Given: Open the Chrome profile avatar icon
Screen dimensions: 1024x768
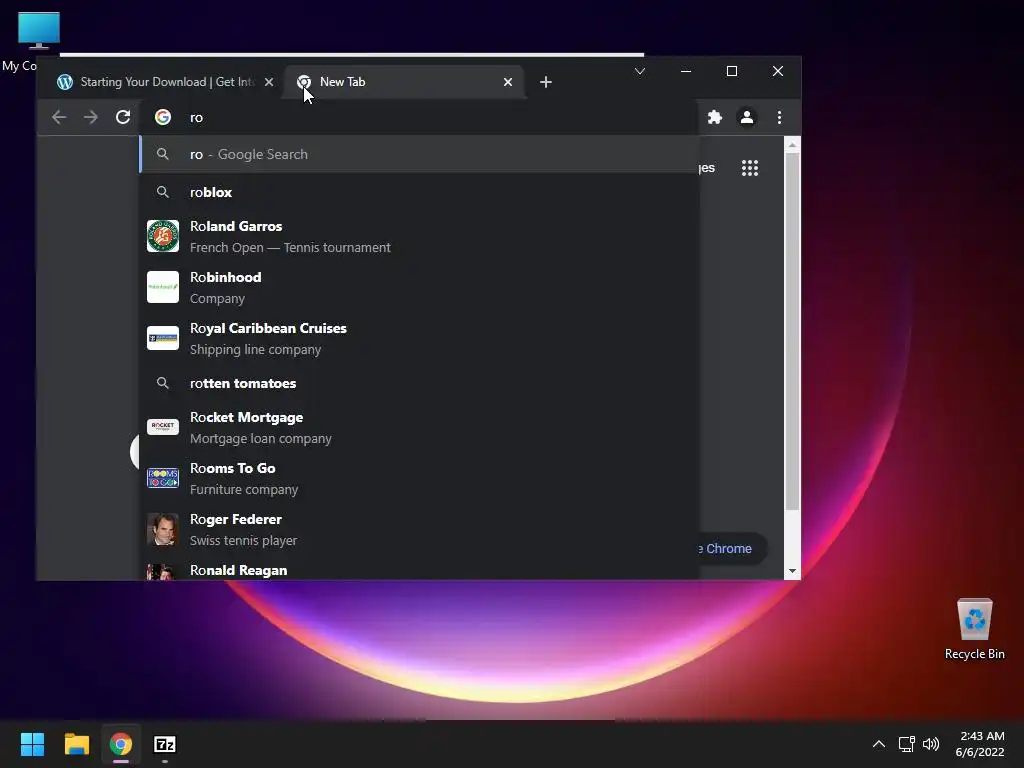Looking at the screenshot, I should pyautogui.click(x=747, y=118).
